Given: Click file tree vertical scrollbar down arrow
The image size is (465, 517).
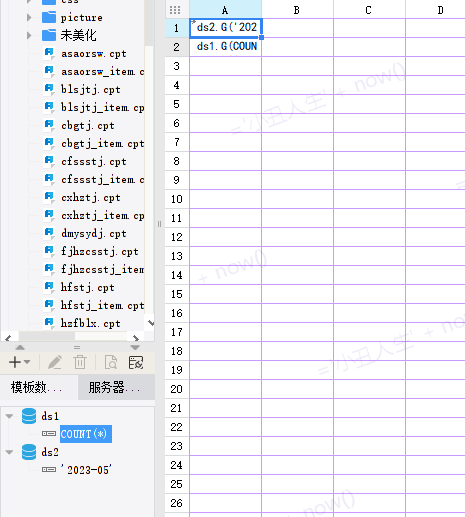Looking at the screenshot, I should (x=151, y=323).
